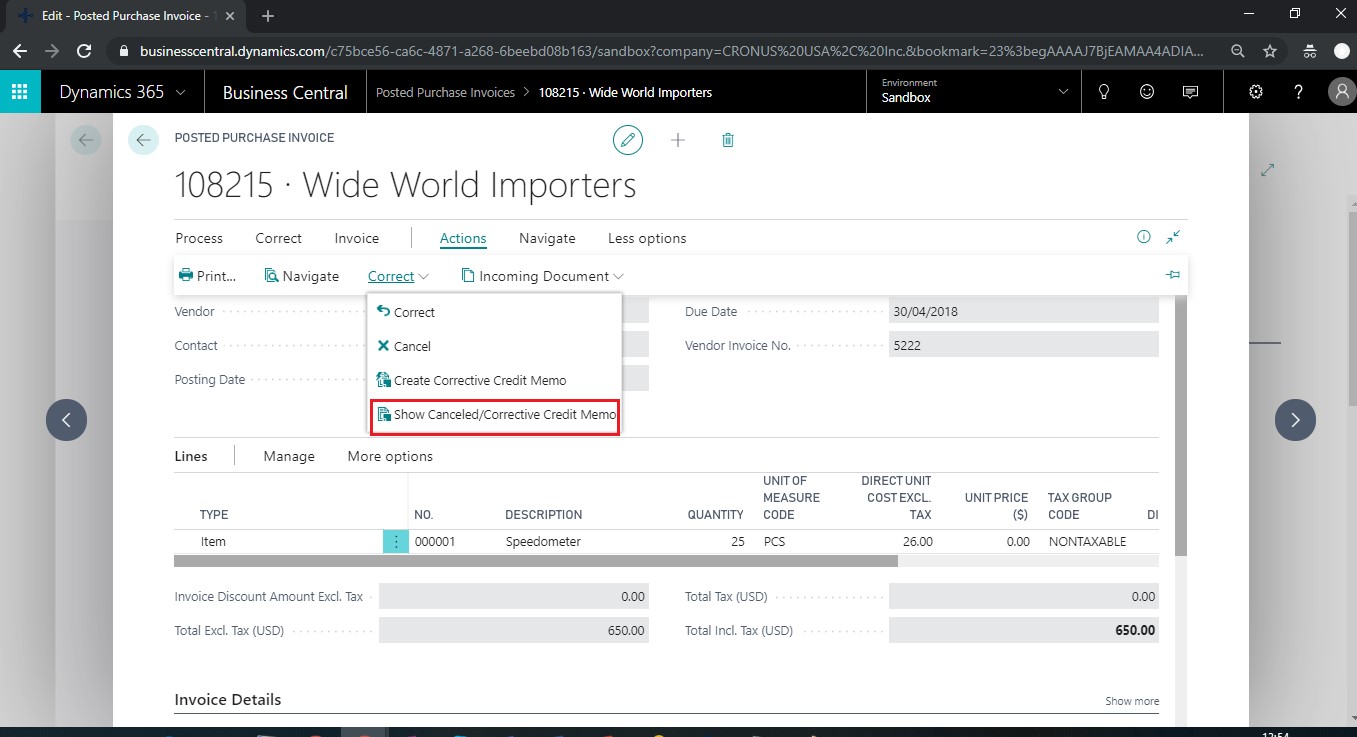The height and width of the screenshot is (737, 1357).
Task: Click the Total Incl. Tax value 650.00
Action: pos(1024,630)
